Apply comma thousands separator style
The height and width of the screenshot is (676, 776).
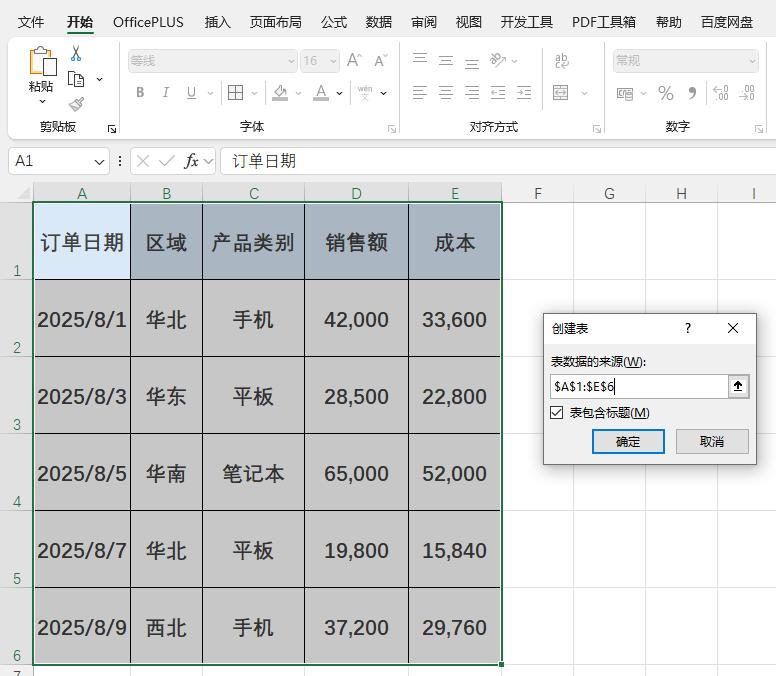(692, 93)
